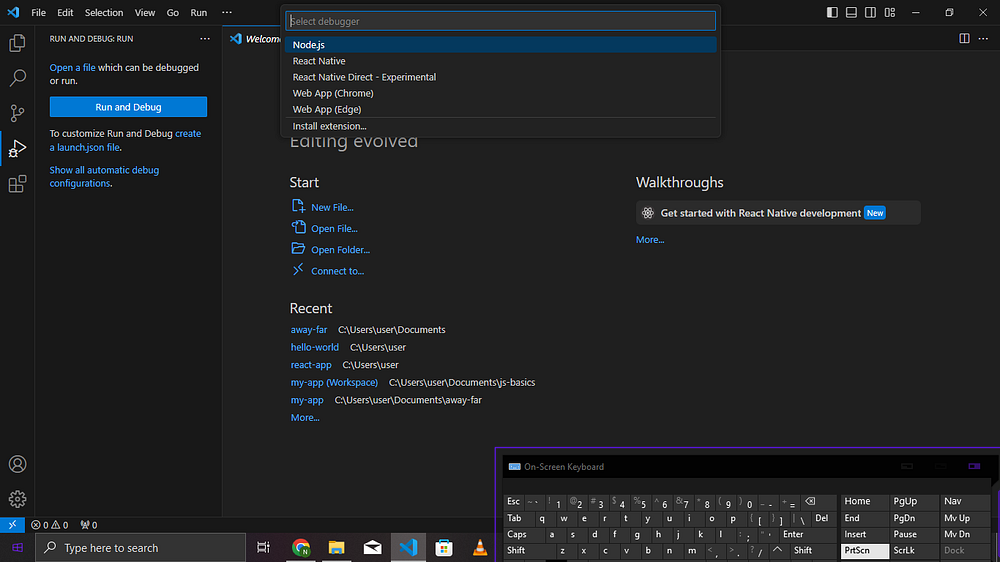Open the Edit menu
This screenshot has width=1000, height=562.
[x=65, y=12]
